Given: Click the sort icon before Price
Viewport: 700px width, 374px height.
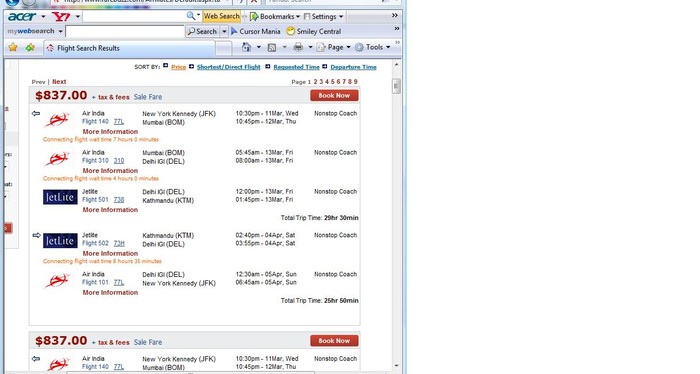Looking at the screenshot, I should [x=166, y=66].
